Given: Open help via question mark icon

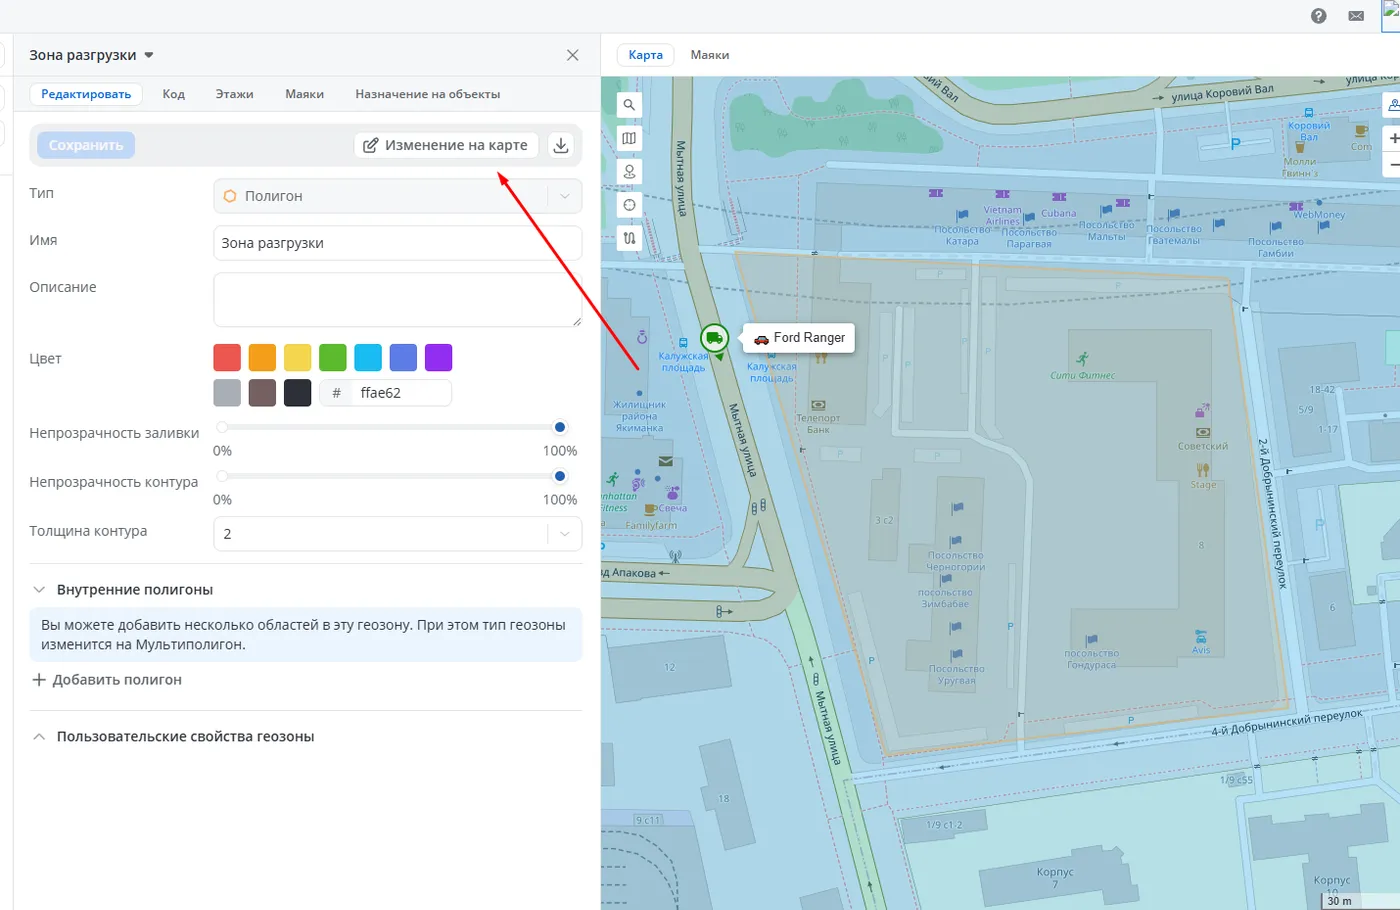Looking at the screenshot, I should coord(1318,16).
